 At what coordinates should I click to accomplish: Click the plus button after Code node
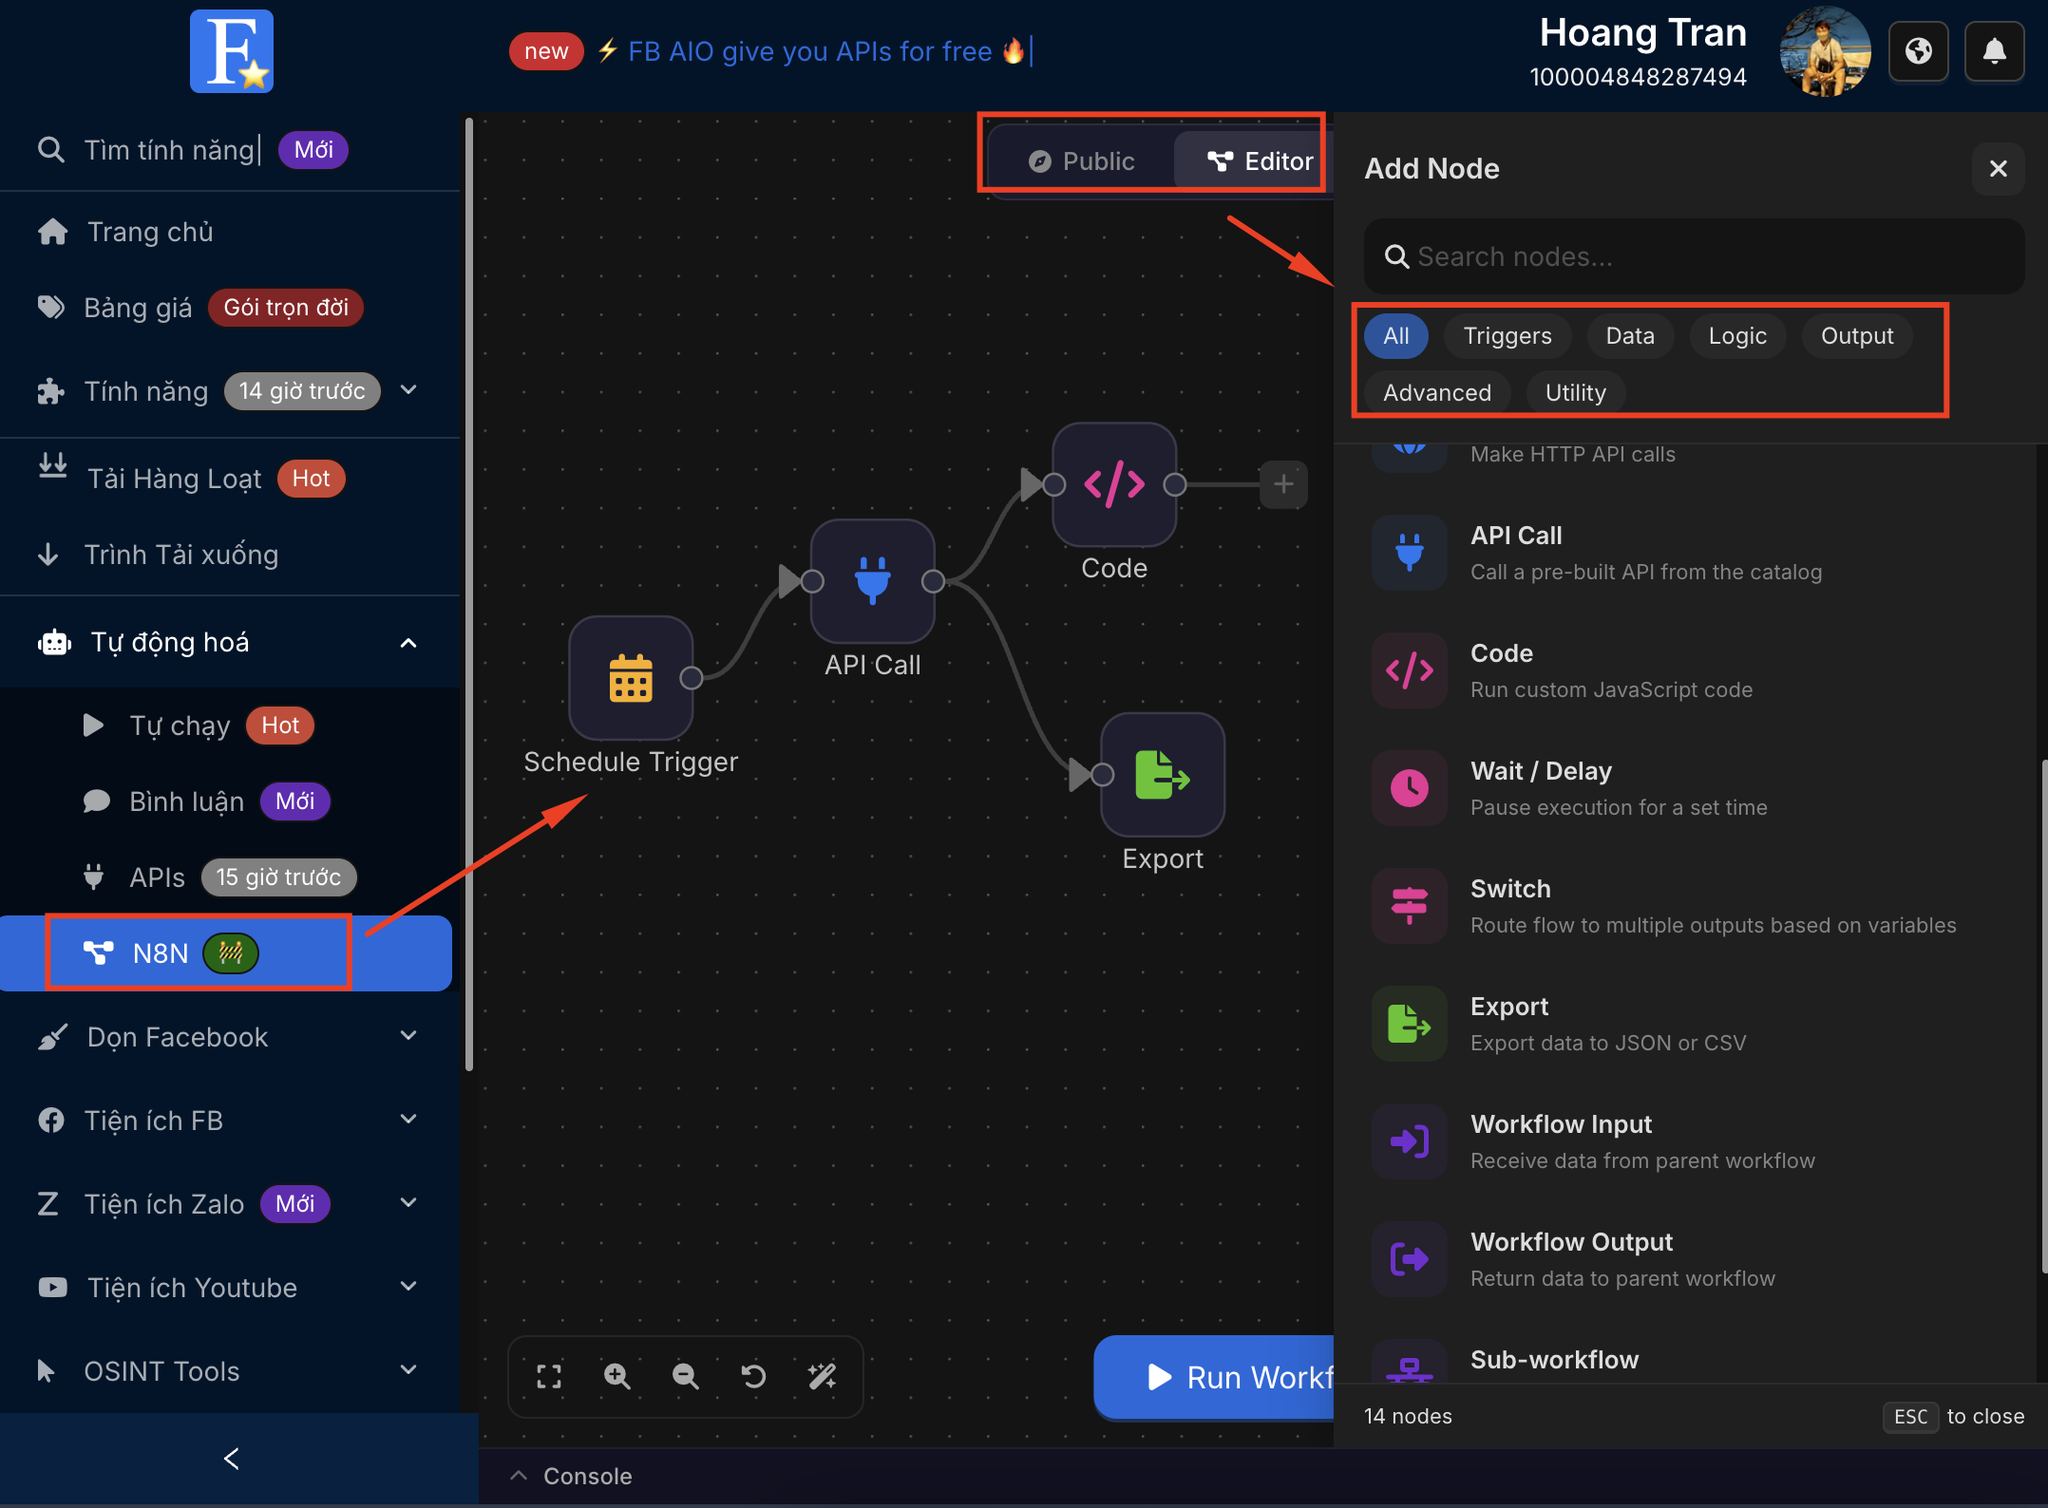(x=1284, y=485)
